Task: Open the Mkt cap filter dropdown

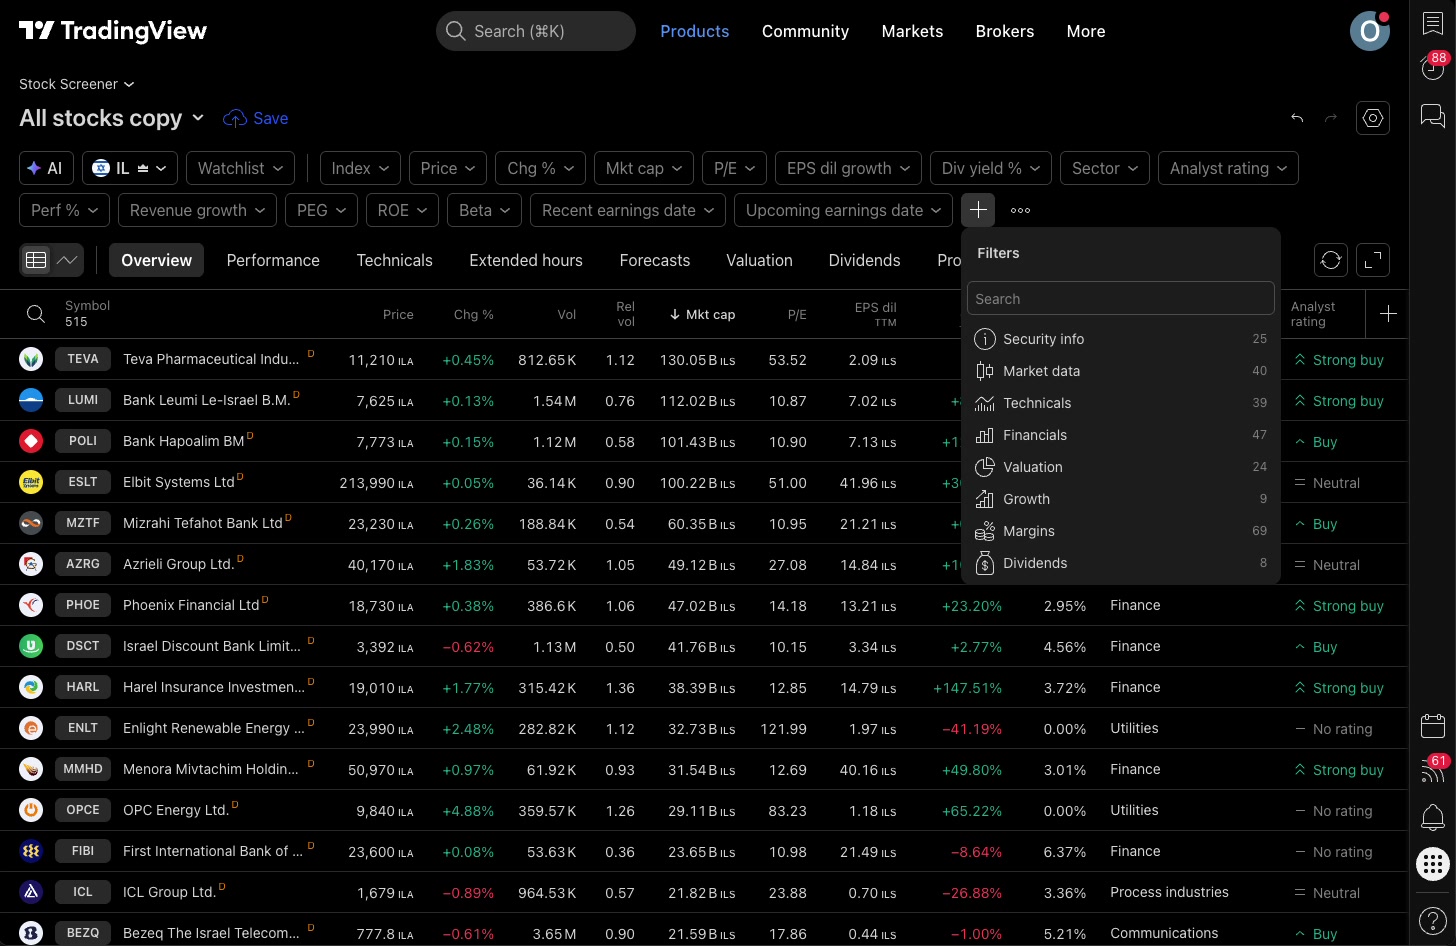Action: point(644,168)
